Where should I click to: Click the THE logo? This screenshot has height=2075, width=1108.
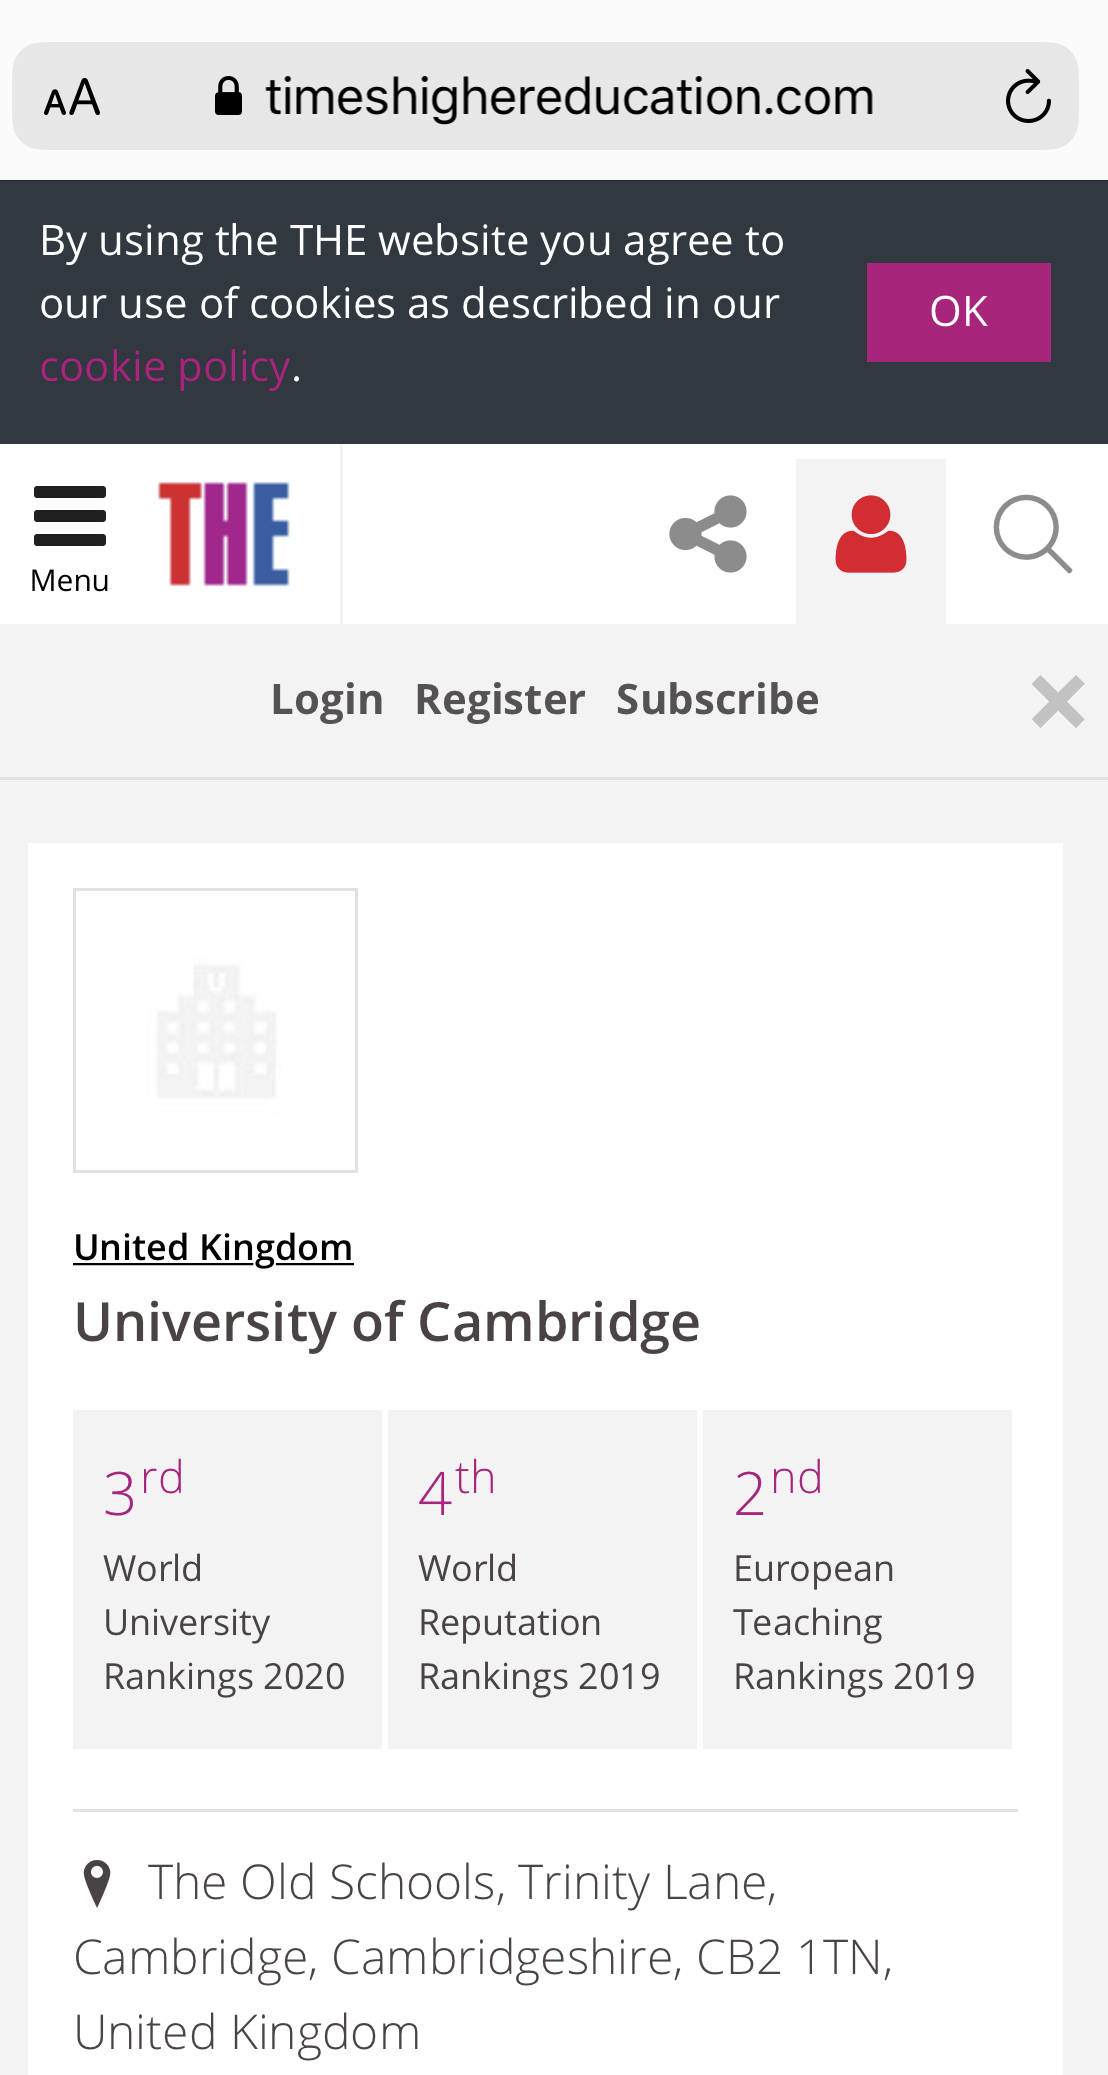[224, 534]
